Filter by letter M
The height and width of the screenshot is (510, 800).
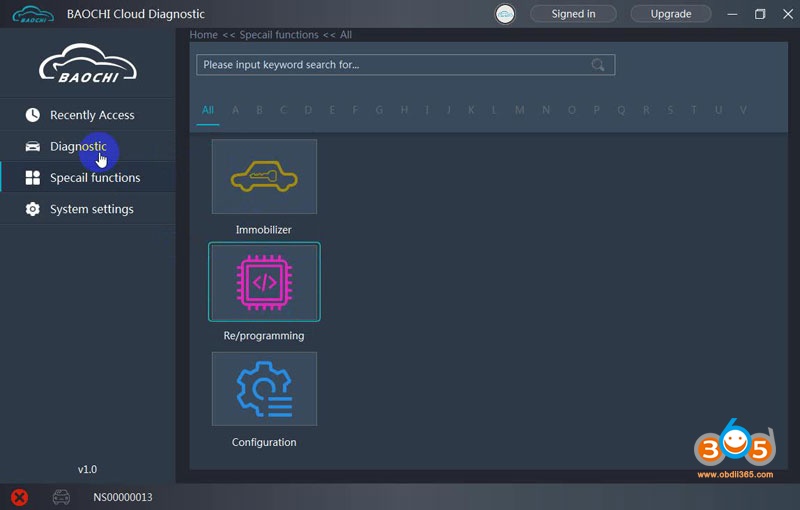[x=519, y=110]
